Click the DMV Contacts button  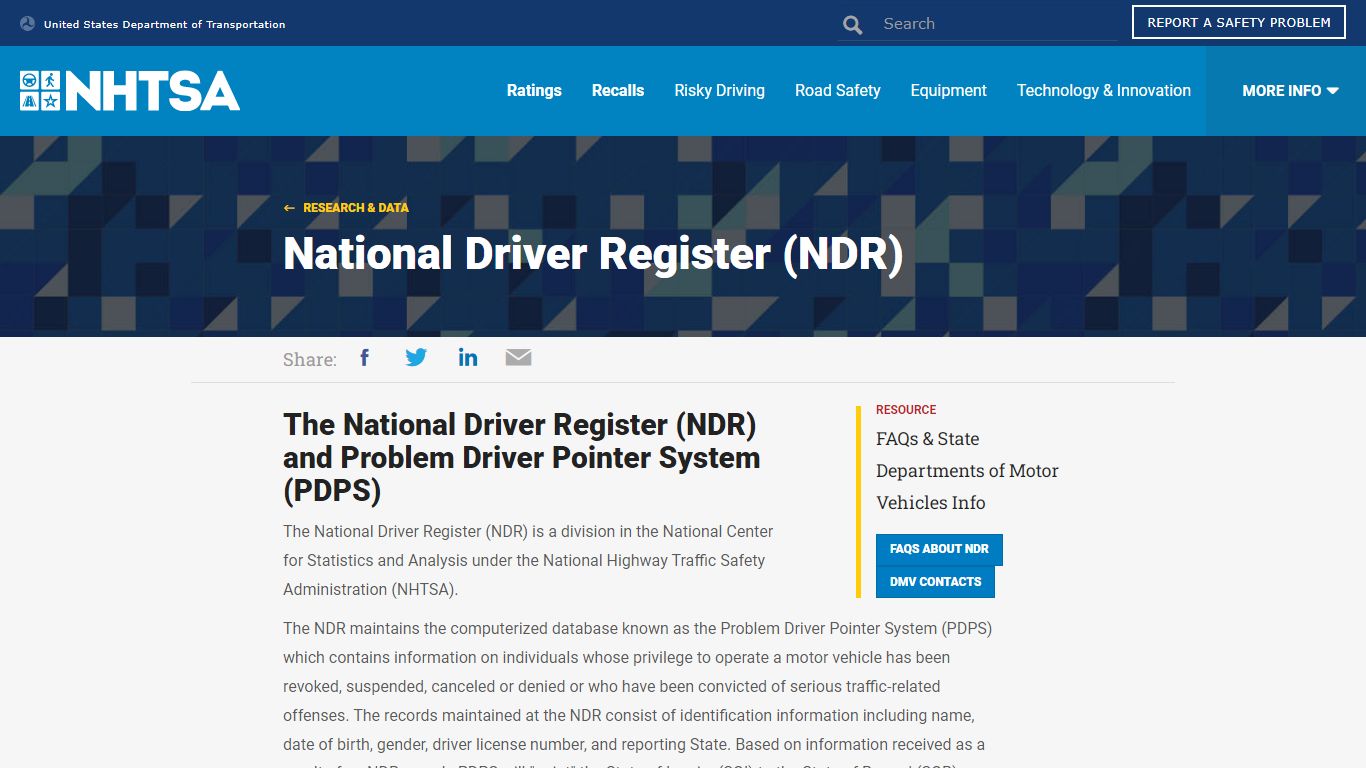click(935, 582)
